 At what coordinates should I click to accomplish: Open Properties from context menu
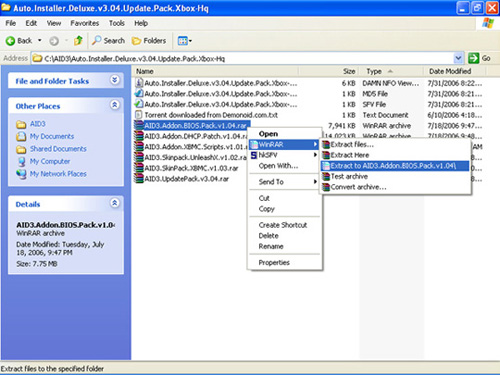click(285, 263)
